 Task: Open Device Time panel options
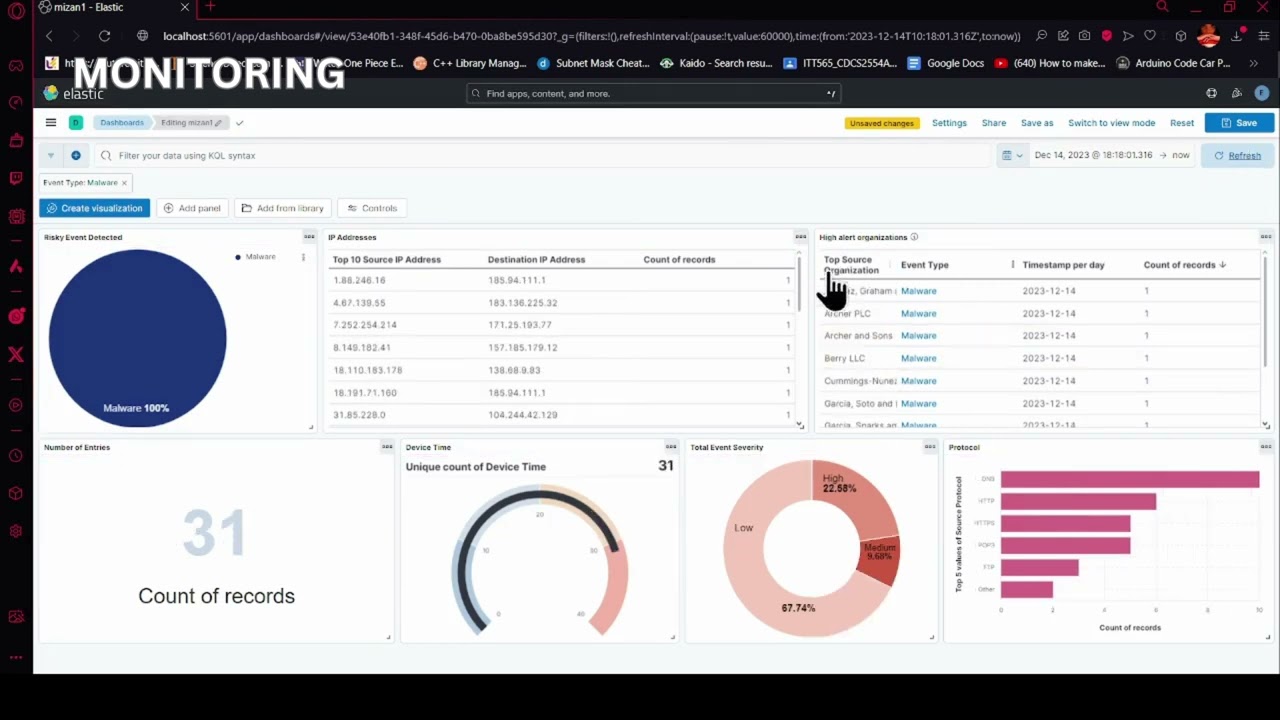tap(671, 447)
